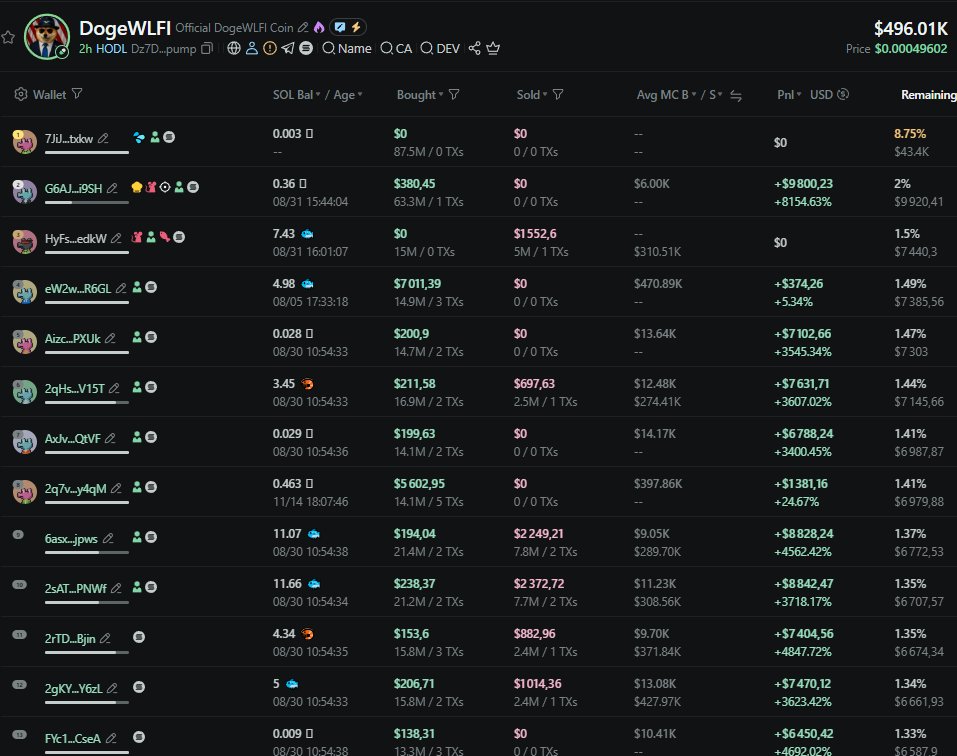
Task: Sort by Bought dropdown
Action: point(420,95)
